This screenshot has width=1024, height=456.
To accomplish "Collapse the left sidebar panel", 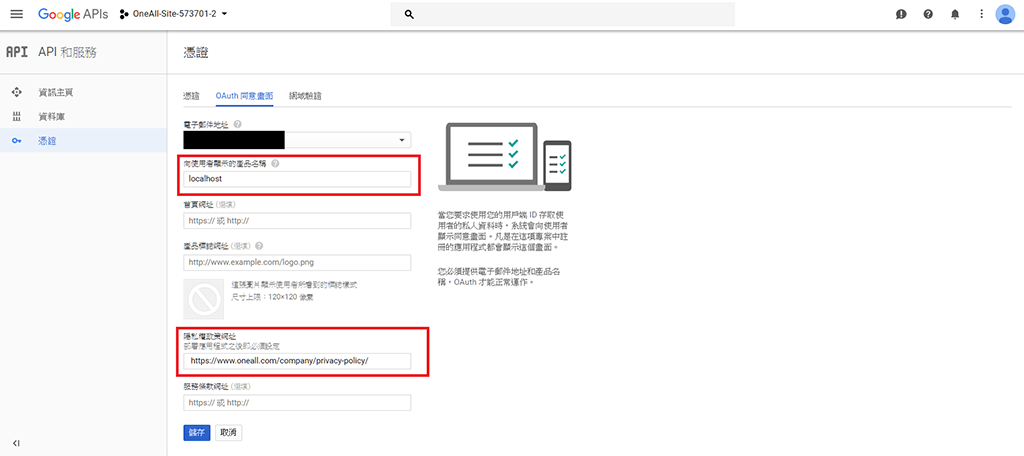I will coord(16,442).
